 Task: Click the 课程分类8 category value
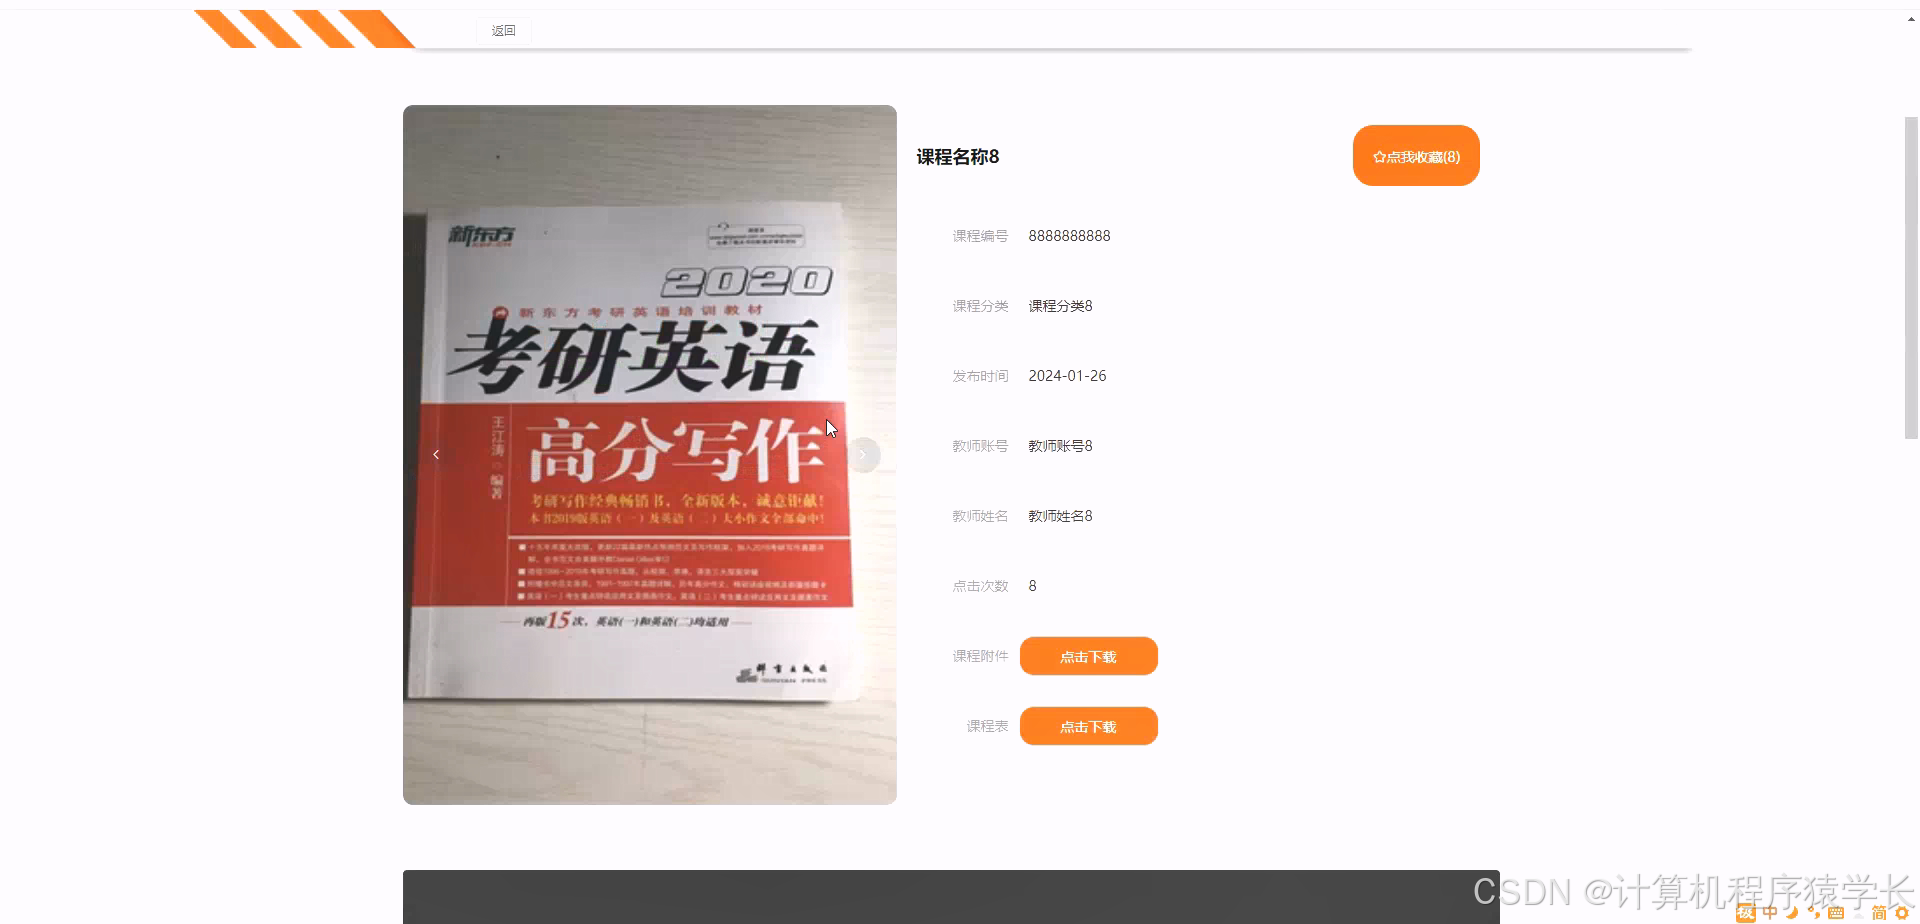click(1060, 306)
